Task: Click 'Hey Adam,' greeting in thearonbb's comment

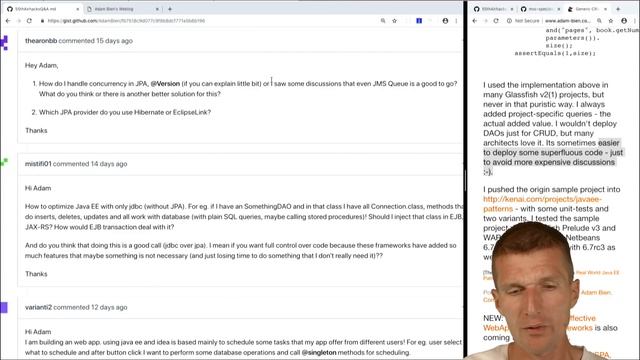Action: (x=42, y=65)
